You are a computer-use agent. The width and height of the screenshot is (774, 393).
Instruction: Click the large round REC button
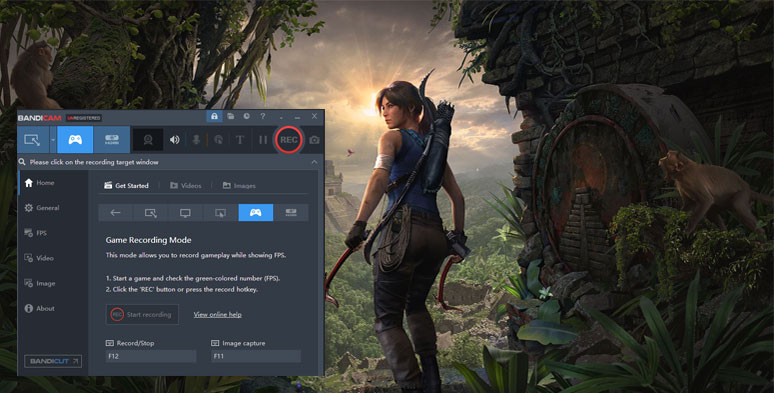[x=289, y=140]
